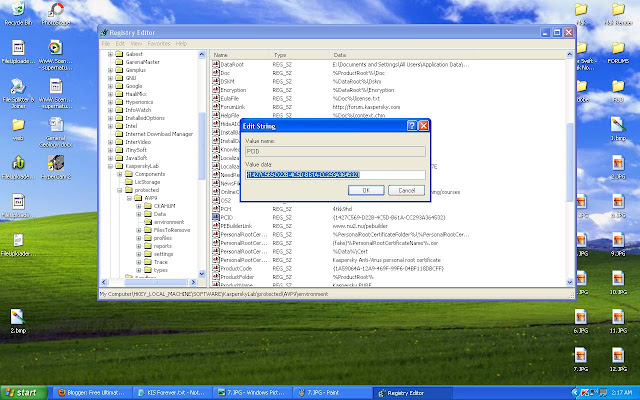Select the KasperskyLab folder icon in tree
This screenshot has width=640, height=400.
point(119,166)
